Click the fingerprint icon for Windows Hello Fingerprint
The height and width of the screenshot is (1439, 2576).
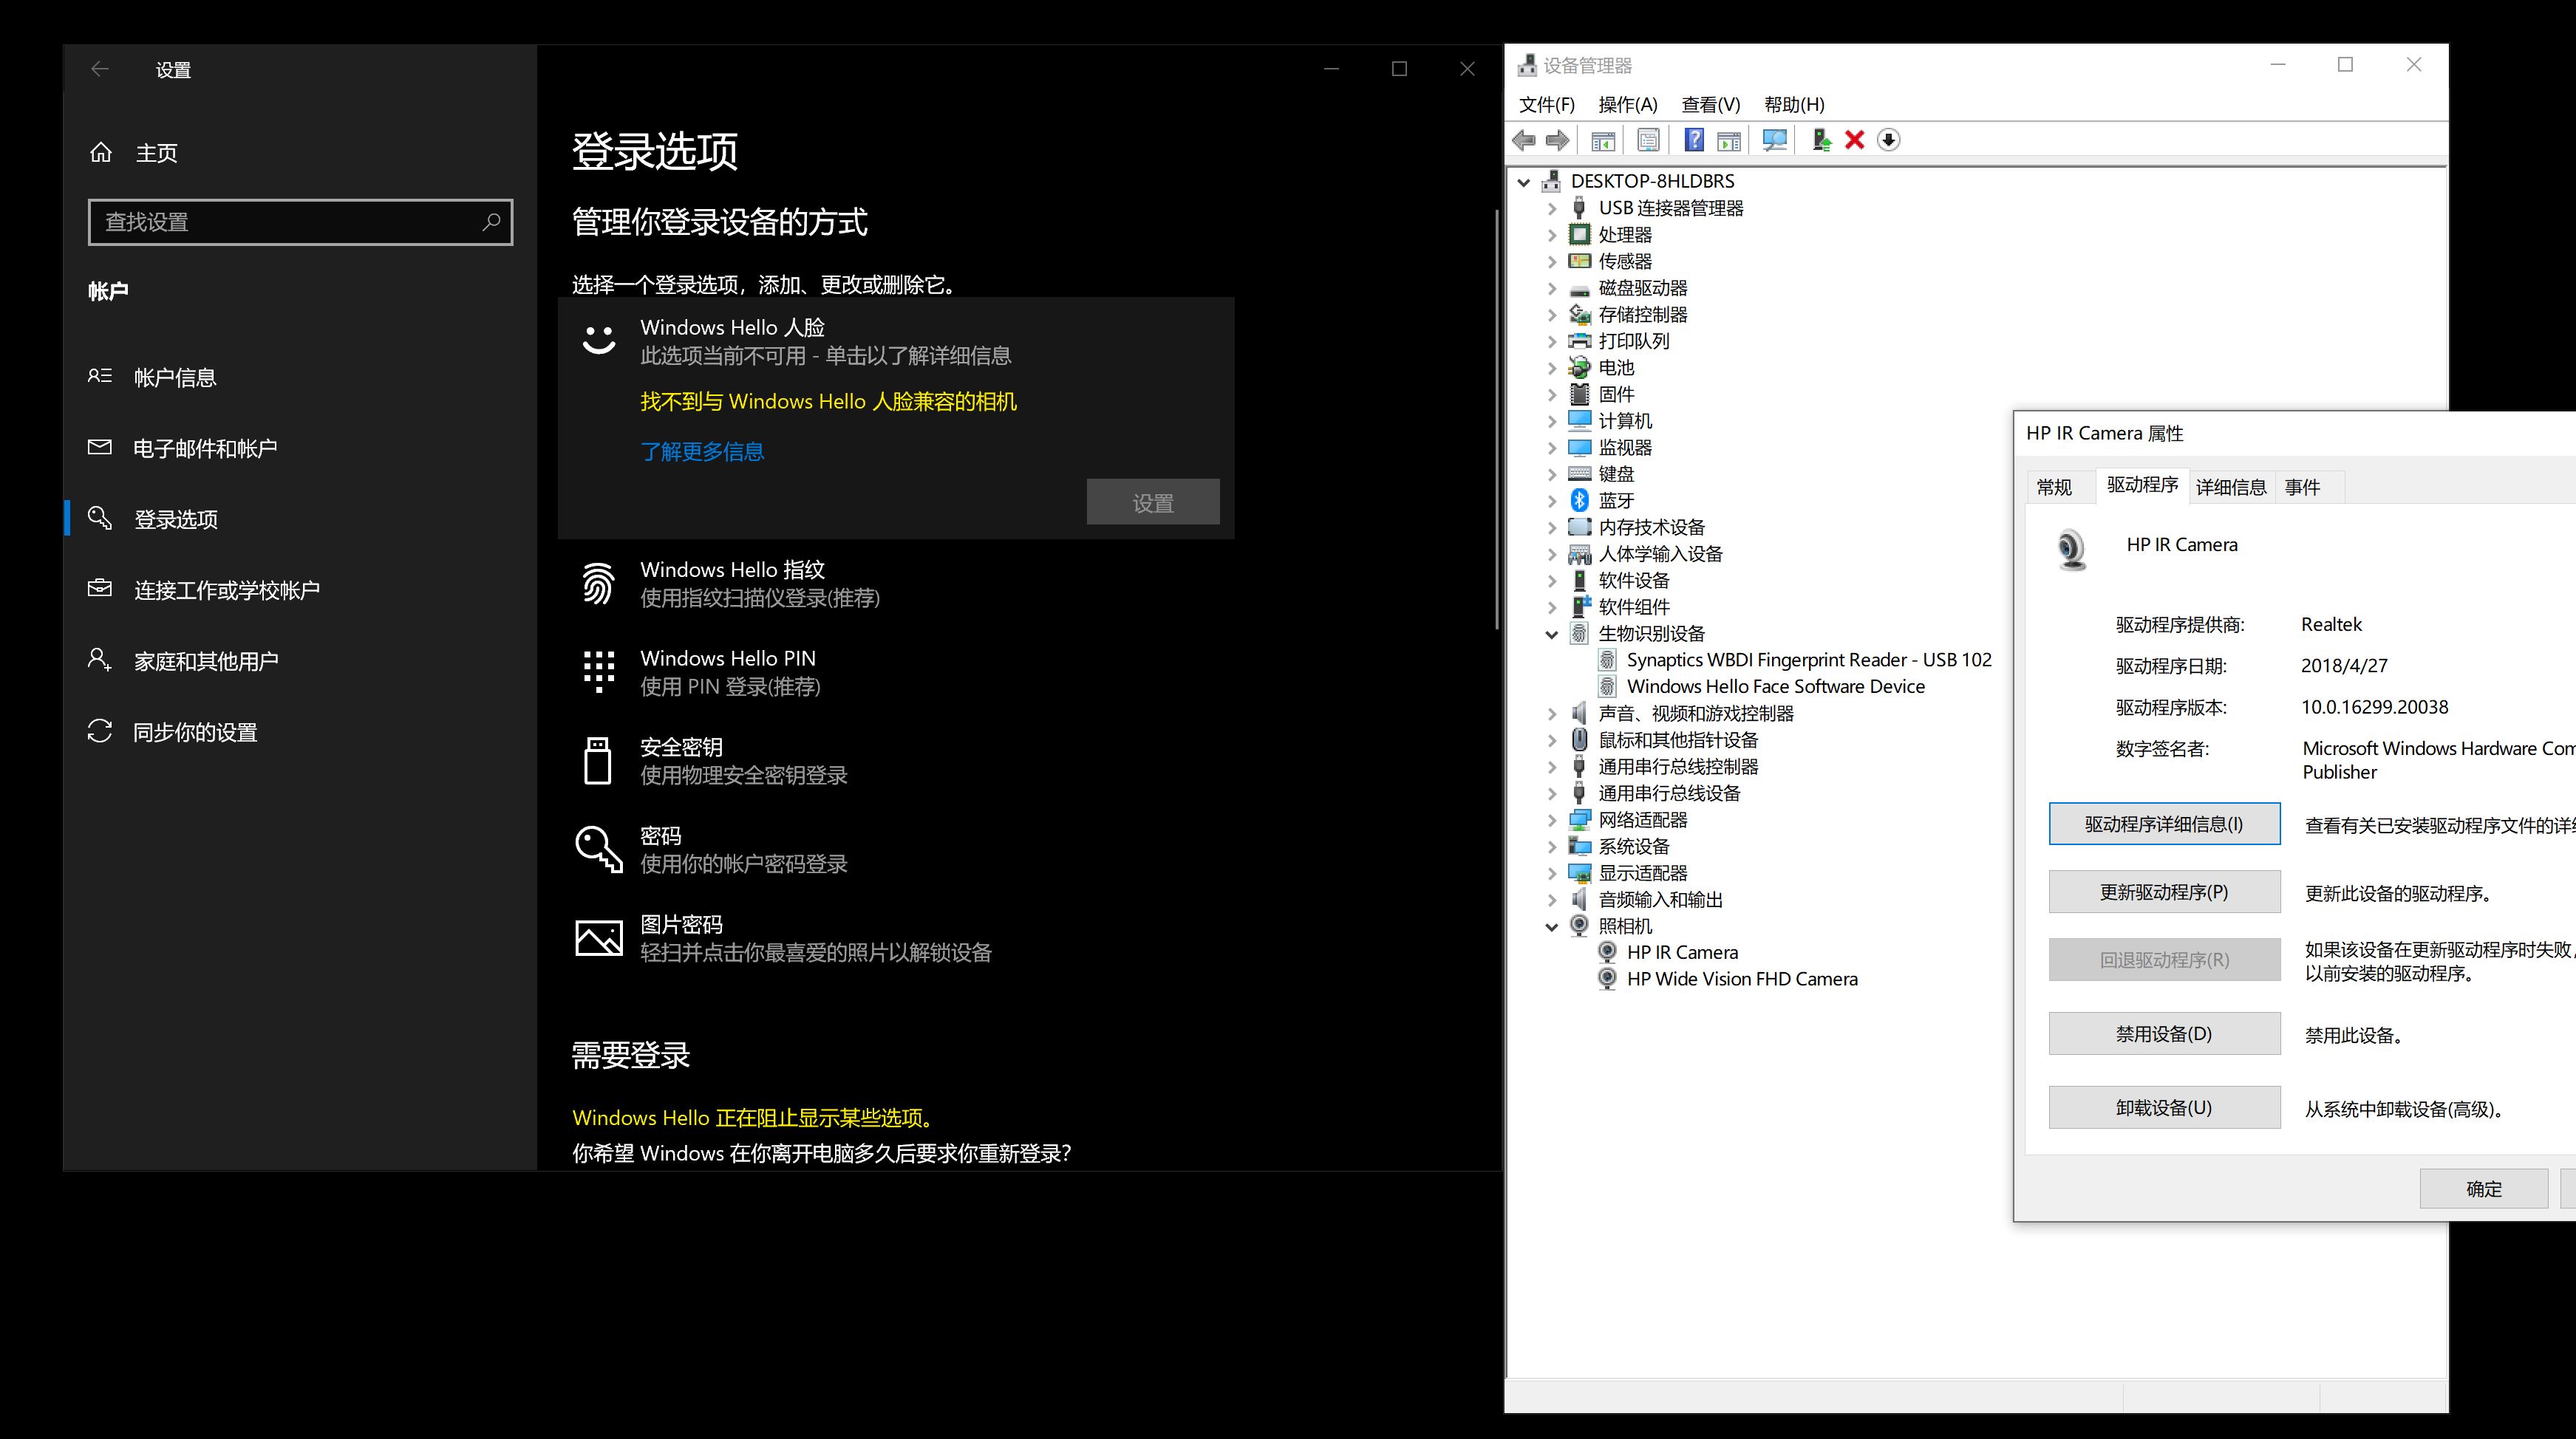(598, 583)
